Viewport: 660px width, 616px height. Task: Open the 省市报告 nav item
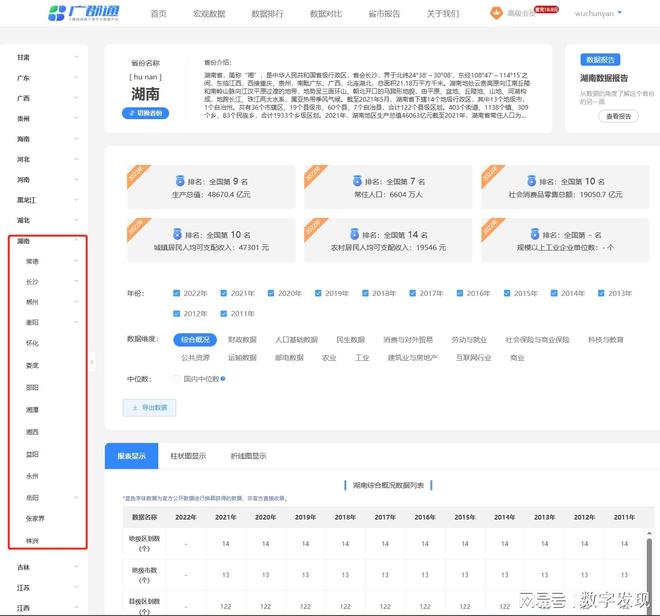tap(384, 13)
